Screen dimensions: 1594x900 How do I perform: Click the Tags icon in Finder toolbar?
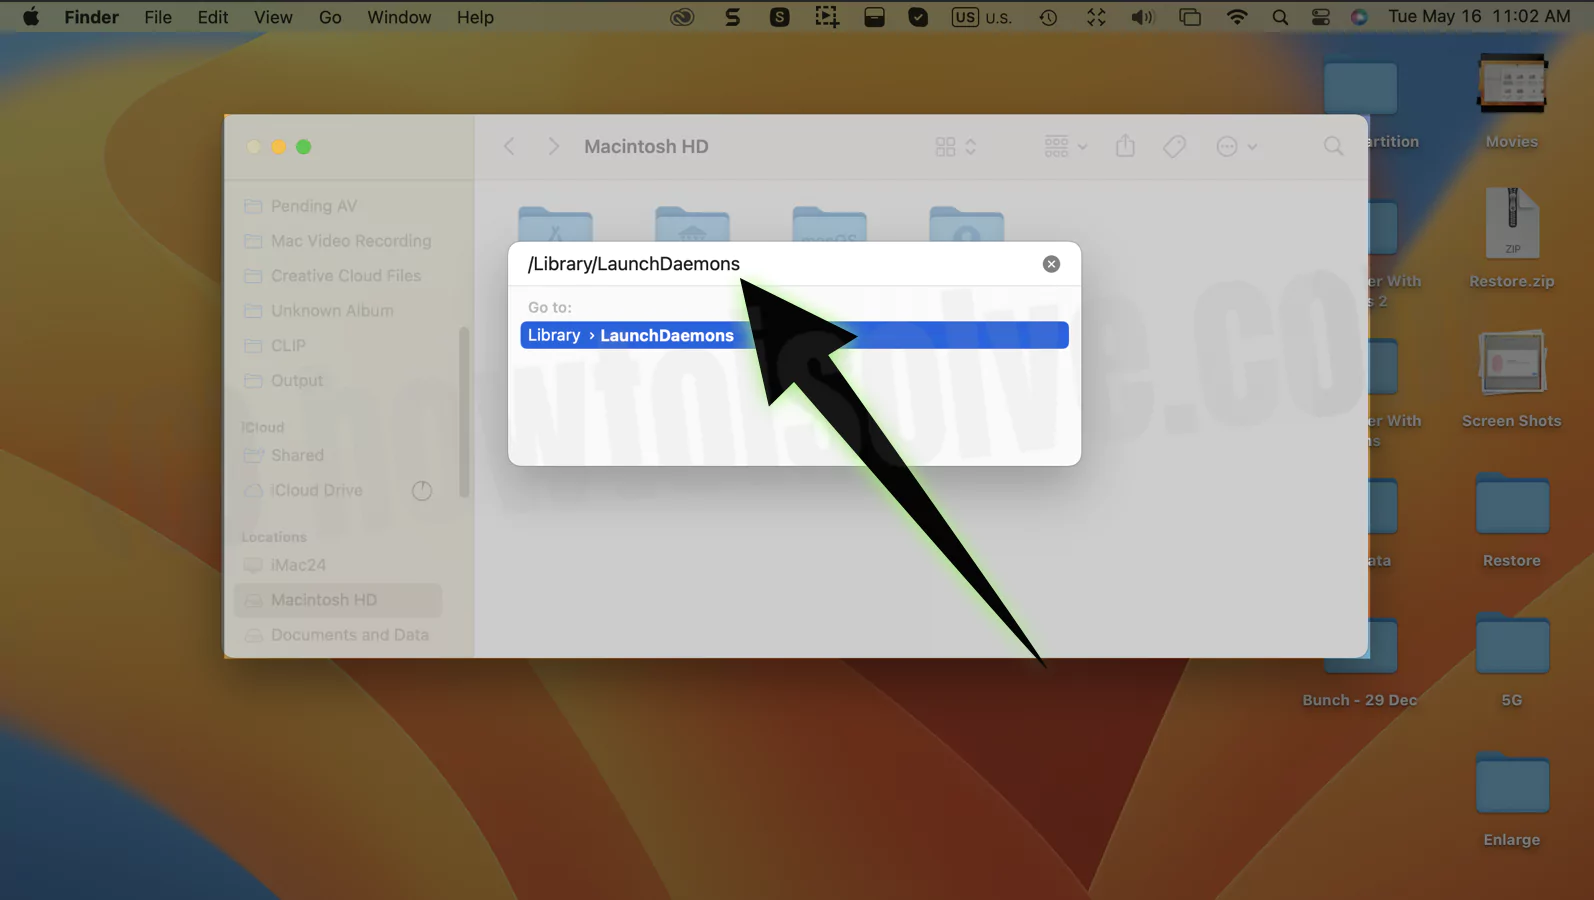(1174, 147)
